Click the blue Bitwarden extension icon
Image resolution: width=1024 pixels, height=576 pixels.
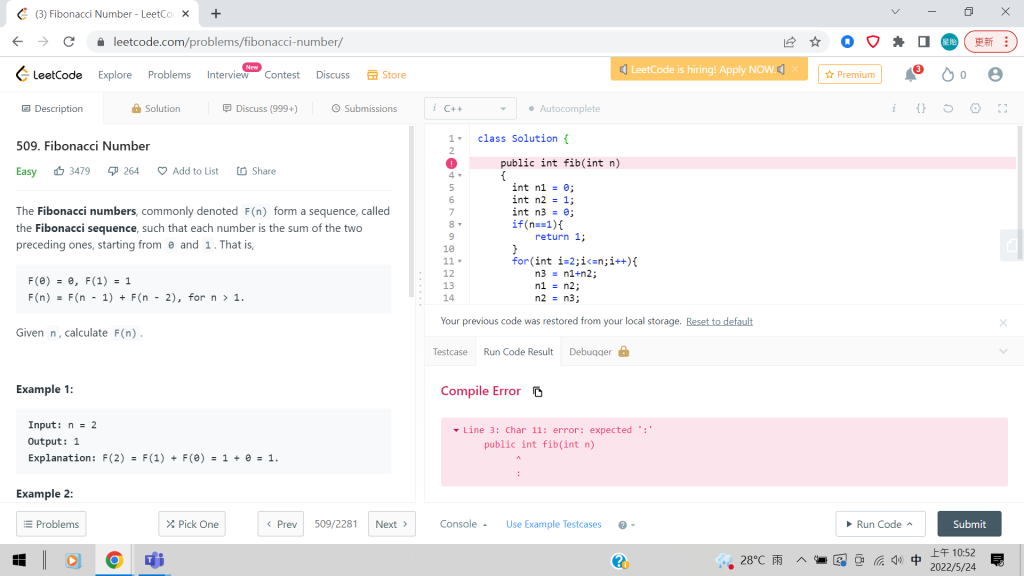pyautogui.click(x=847, y=42)
